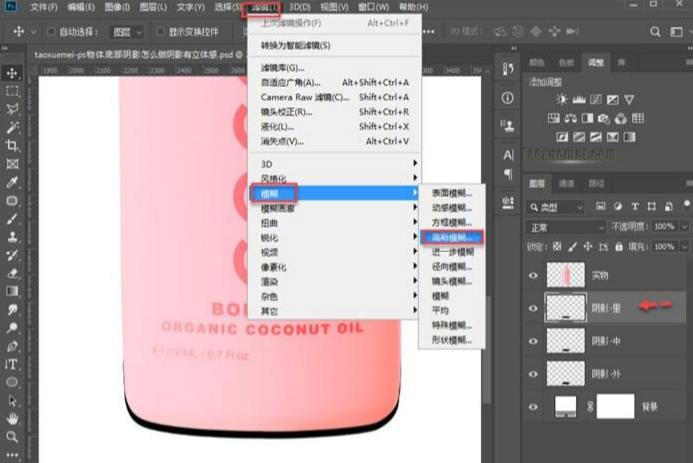The width and height of the screenshot is (693, 463).
Task: Select the Gradient tool
Action: (12, 291)
